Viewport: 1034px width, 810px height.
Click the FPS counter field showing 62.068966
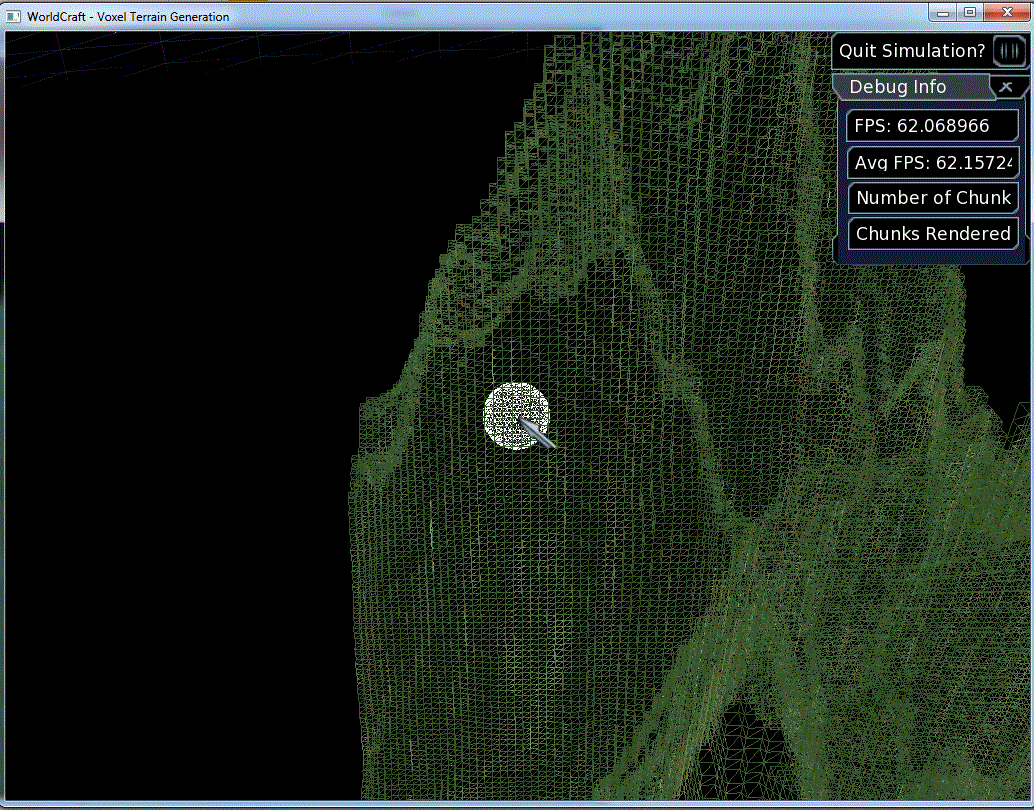coord(932,125)
